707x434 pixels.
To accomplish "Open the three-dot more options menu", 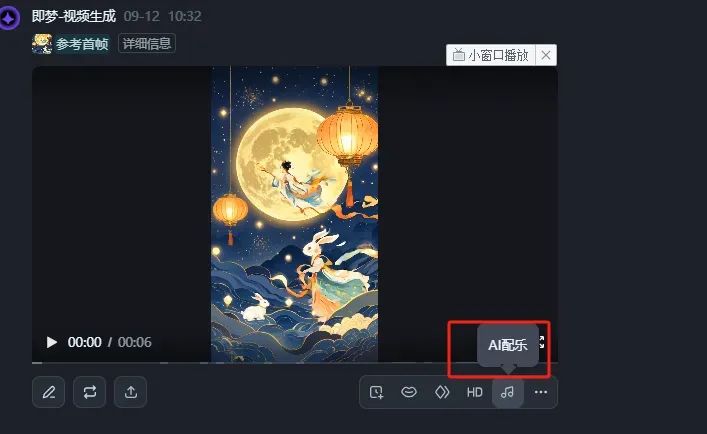I will [x=541, y=393].
